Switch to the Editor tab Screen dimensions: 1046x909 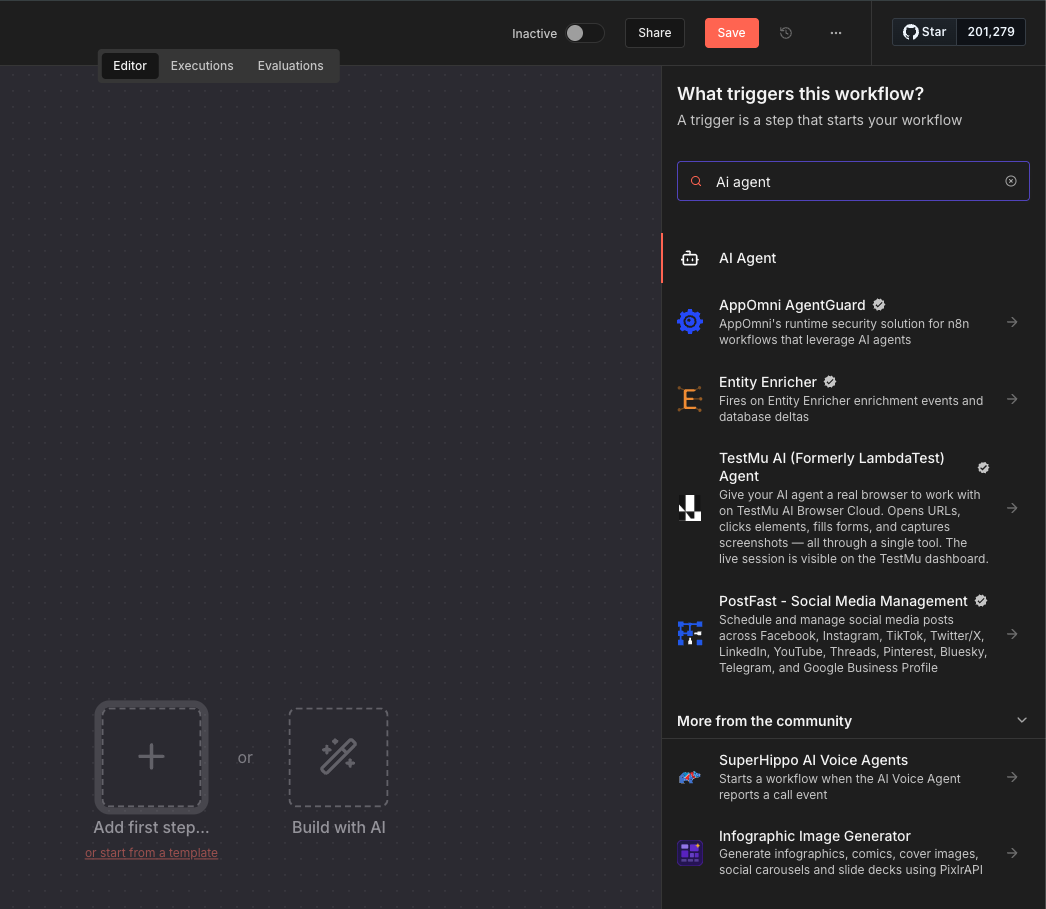[130, 66]
